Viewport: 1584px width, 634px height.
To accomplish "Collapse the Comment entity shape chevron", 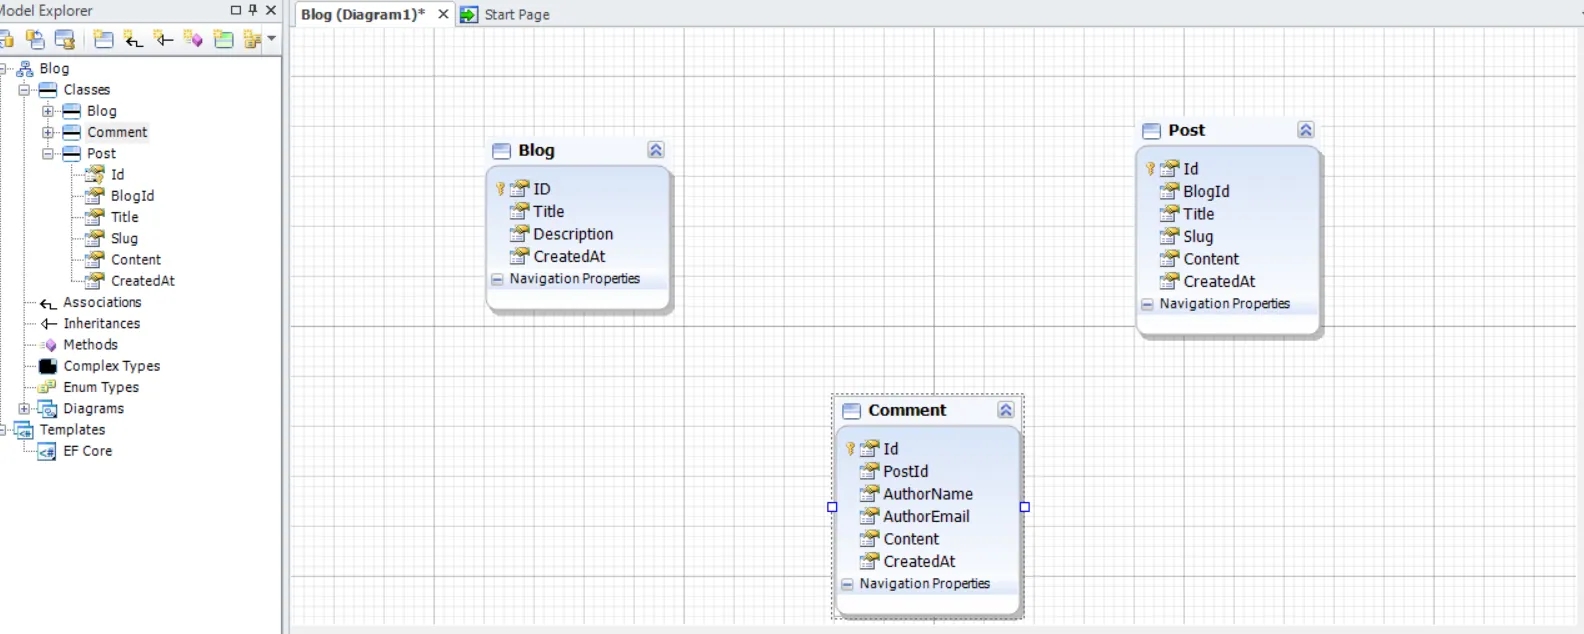I will click(x=1006, y=410).
